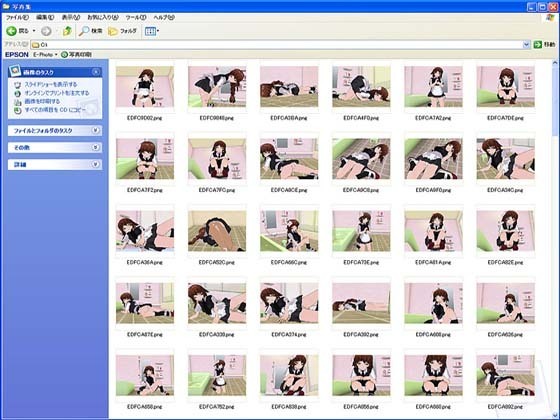Click file name EDFCA658.png
560x420 pixels.
145,407
